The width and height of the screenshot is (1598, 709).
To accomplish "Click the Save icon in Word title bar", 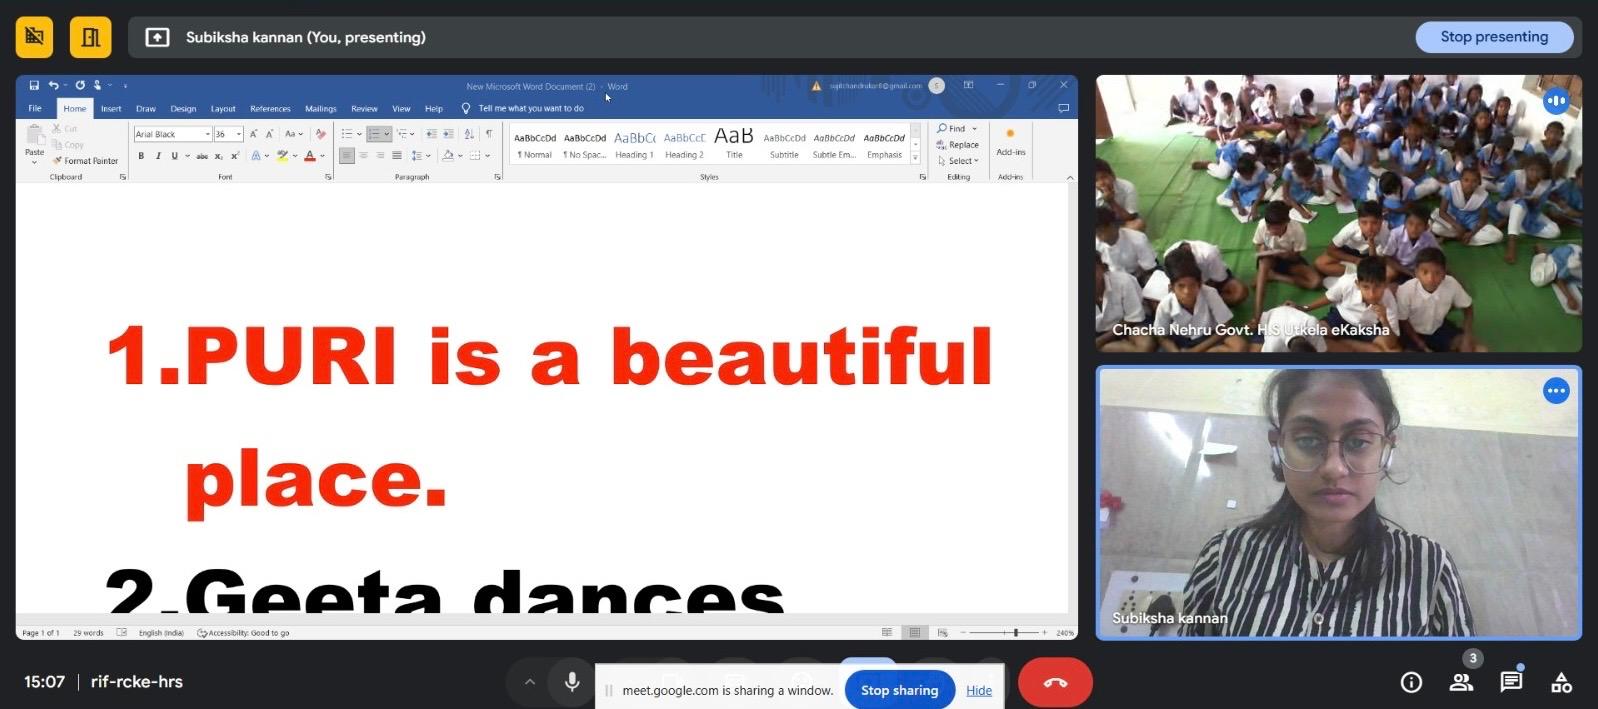I will [34, 86].
